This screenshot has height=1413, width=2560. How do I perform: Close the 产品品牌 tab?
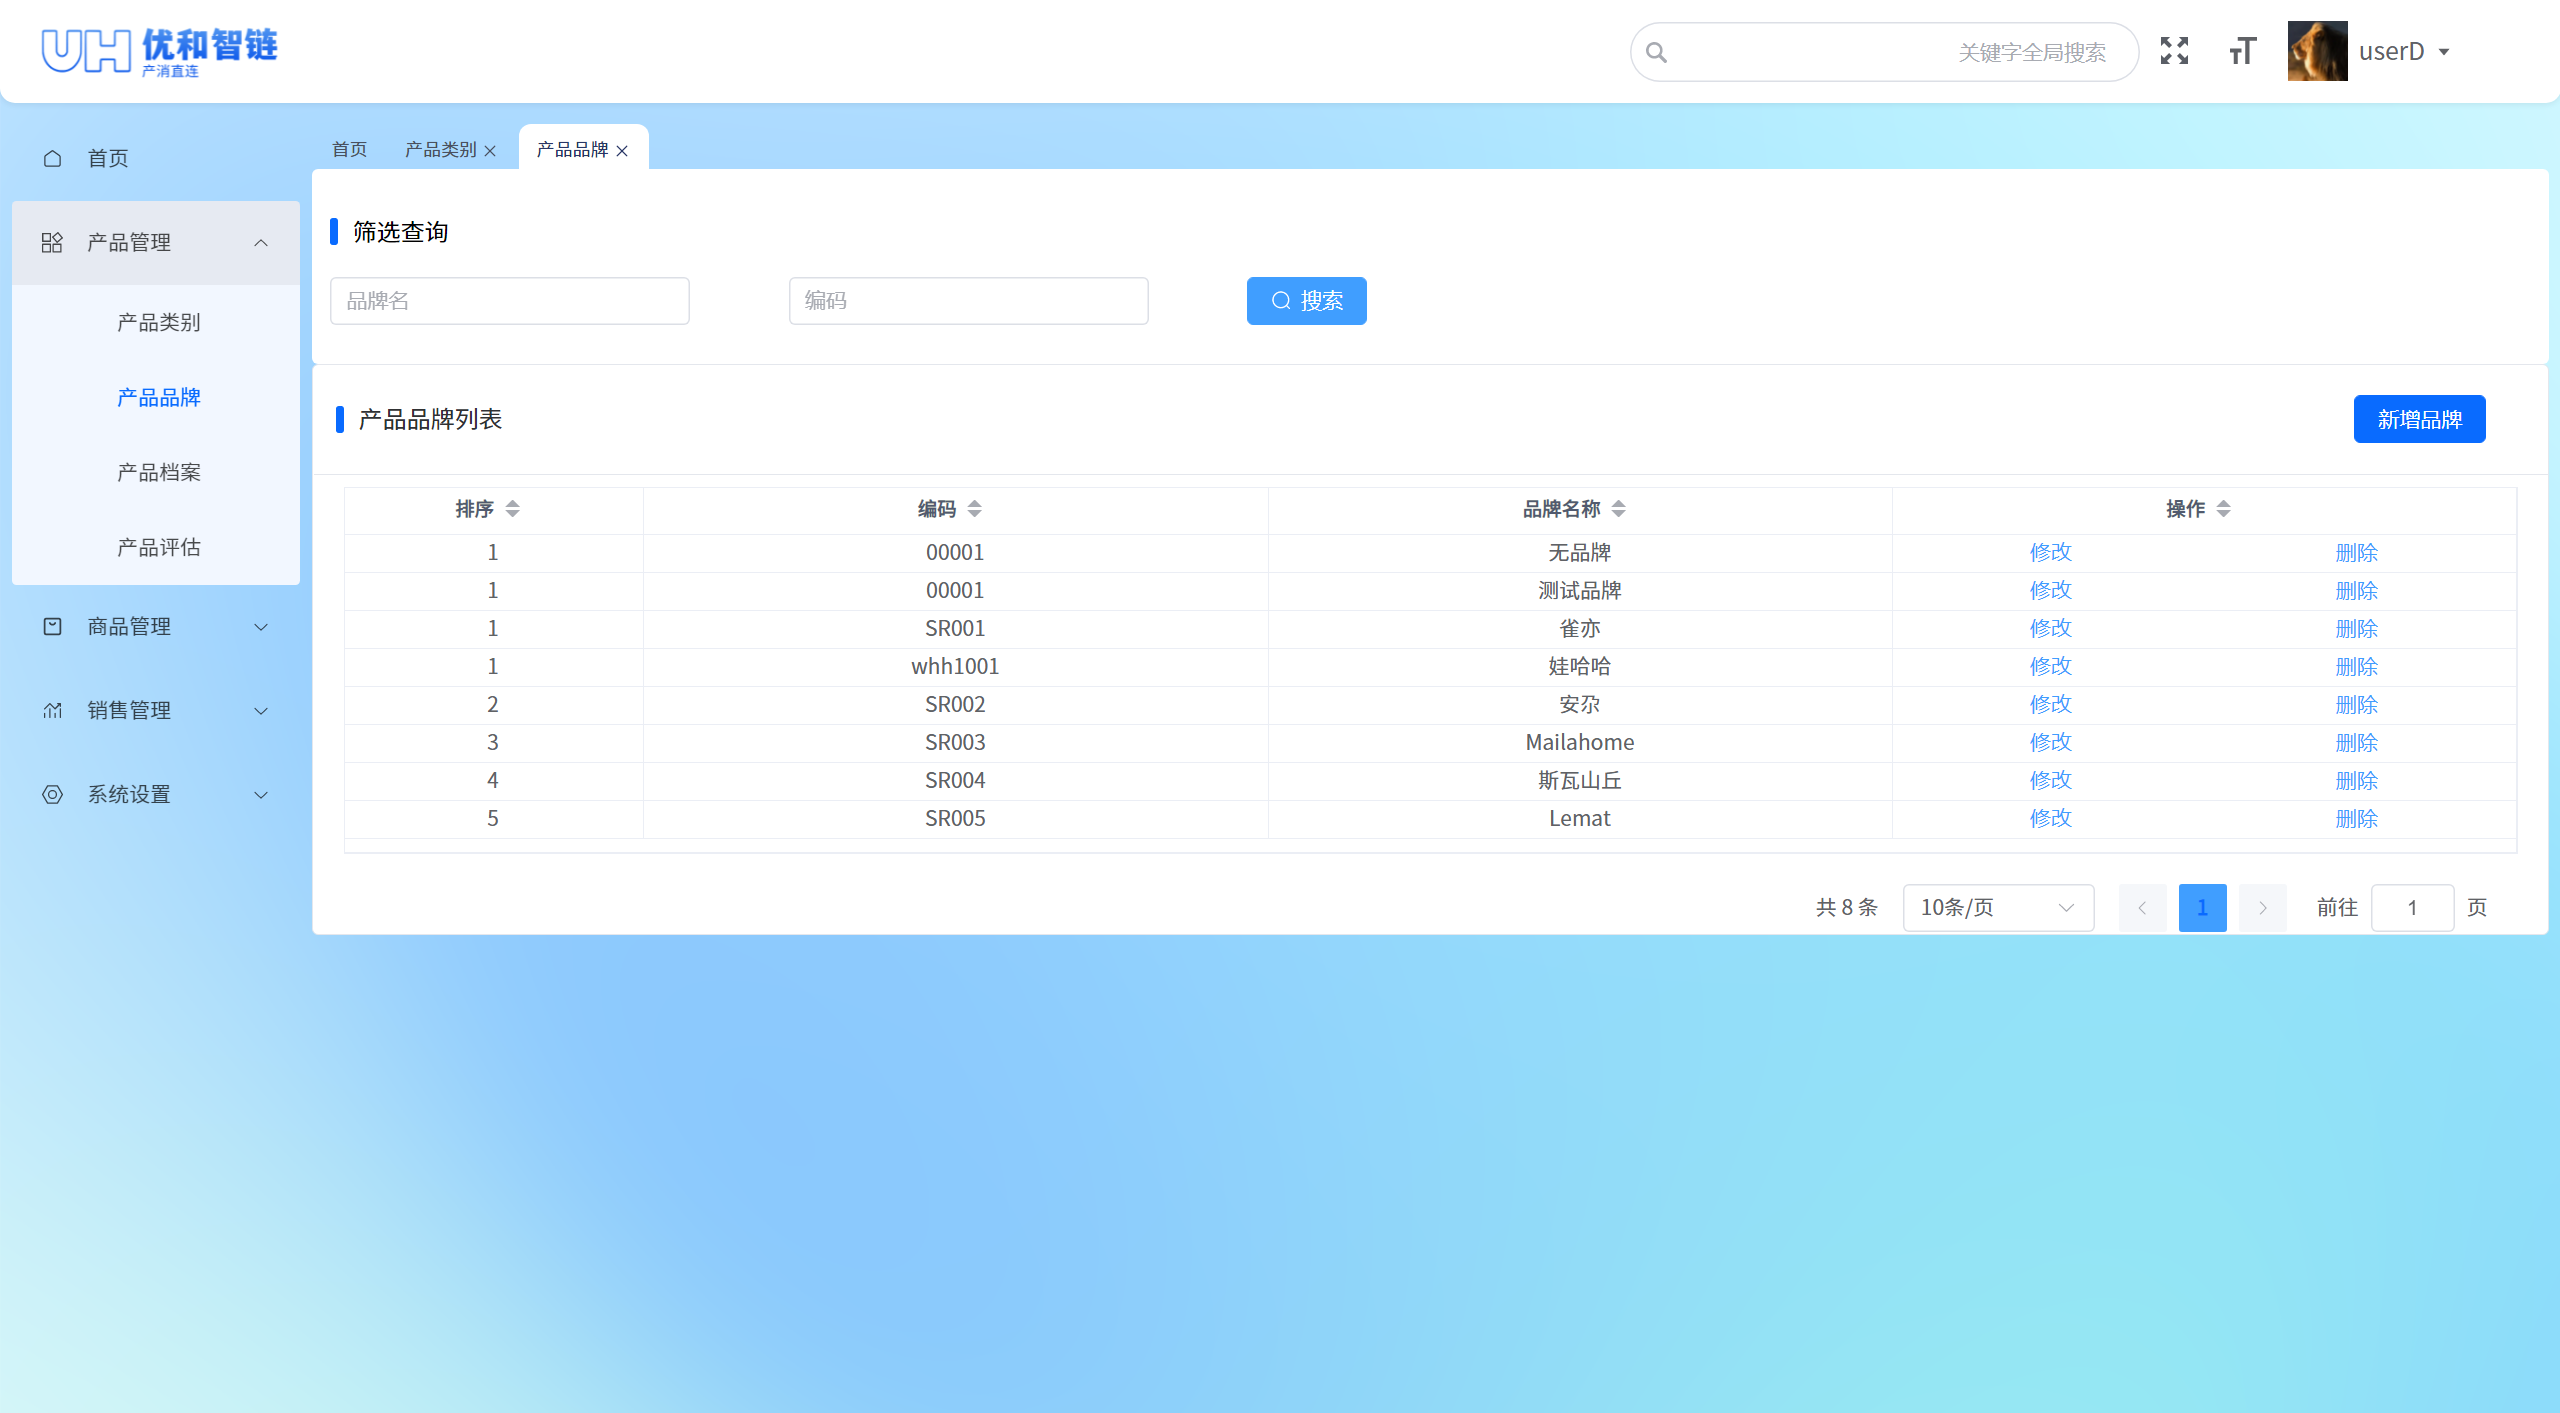click(622, 151)
